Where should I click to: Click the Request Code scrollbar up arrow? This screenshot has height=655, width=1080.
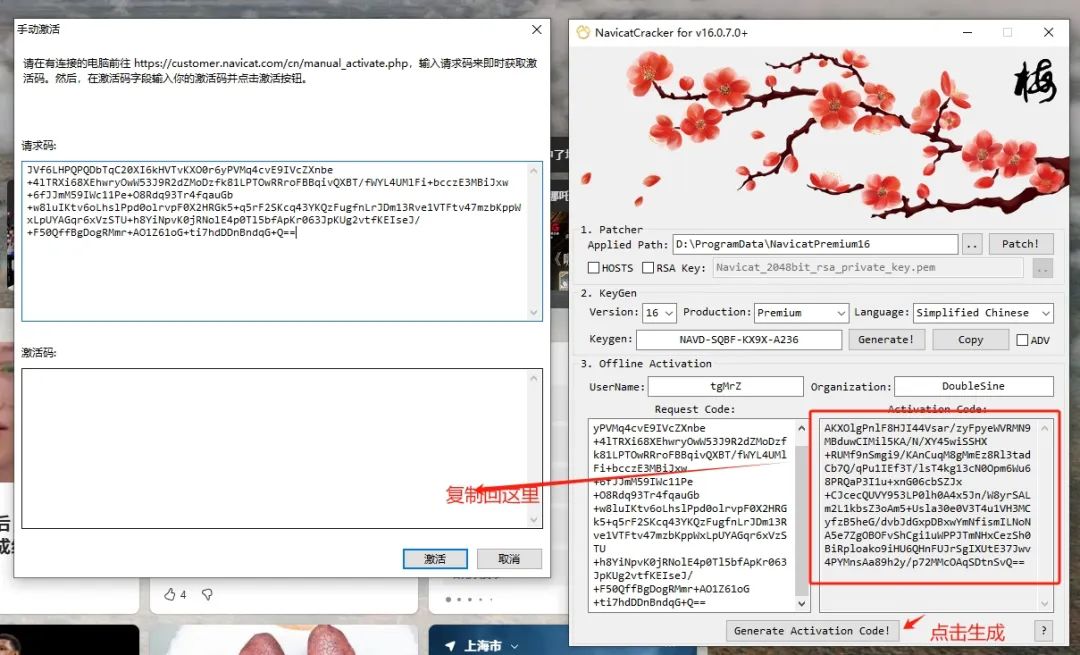pos(802,428)
